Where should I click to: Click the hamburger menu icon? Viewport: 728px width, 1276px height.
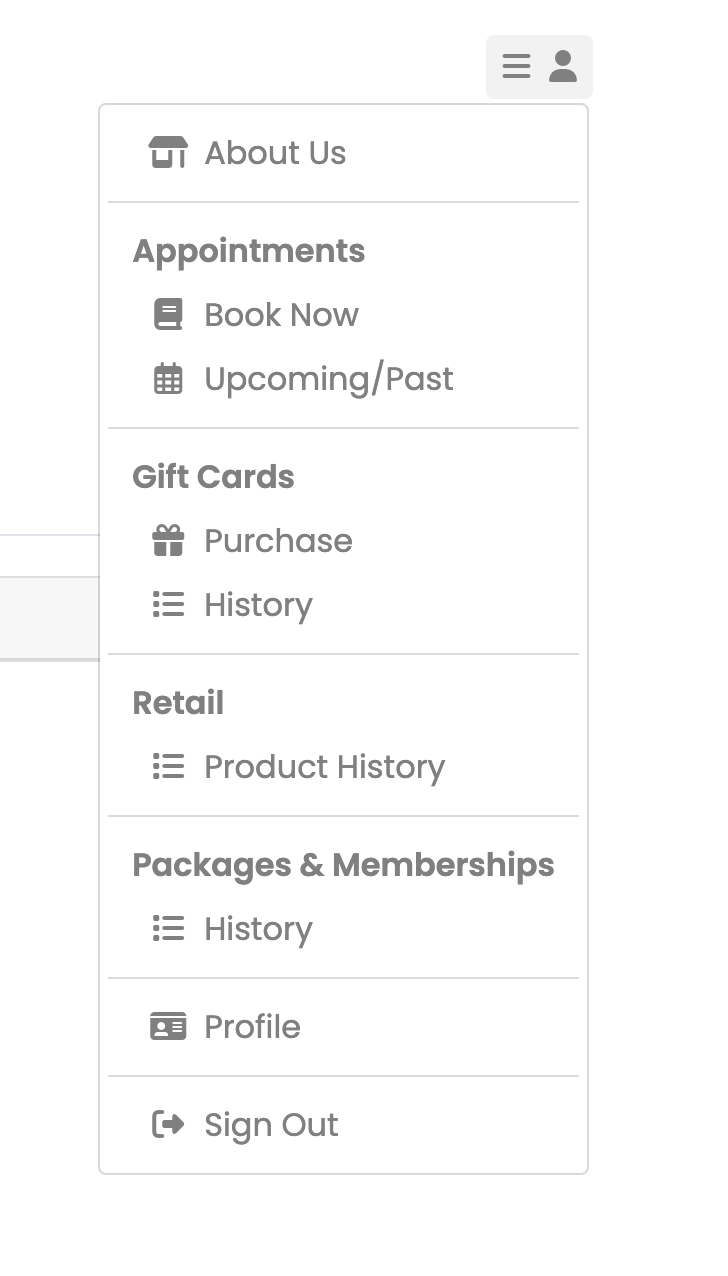click(x=516, y=67)
